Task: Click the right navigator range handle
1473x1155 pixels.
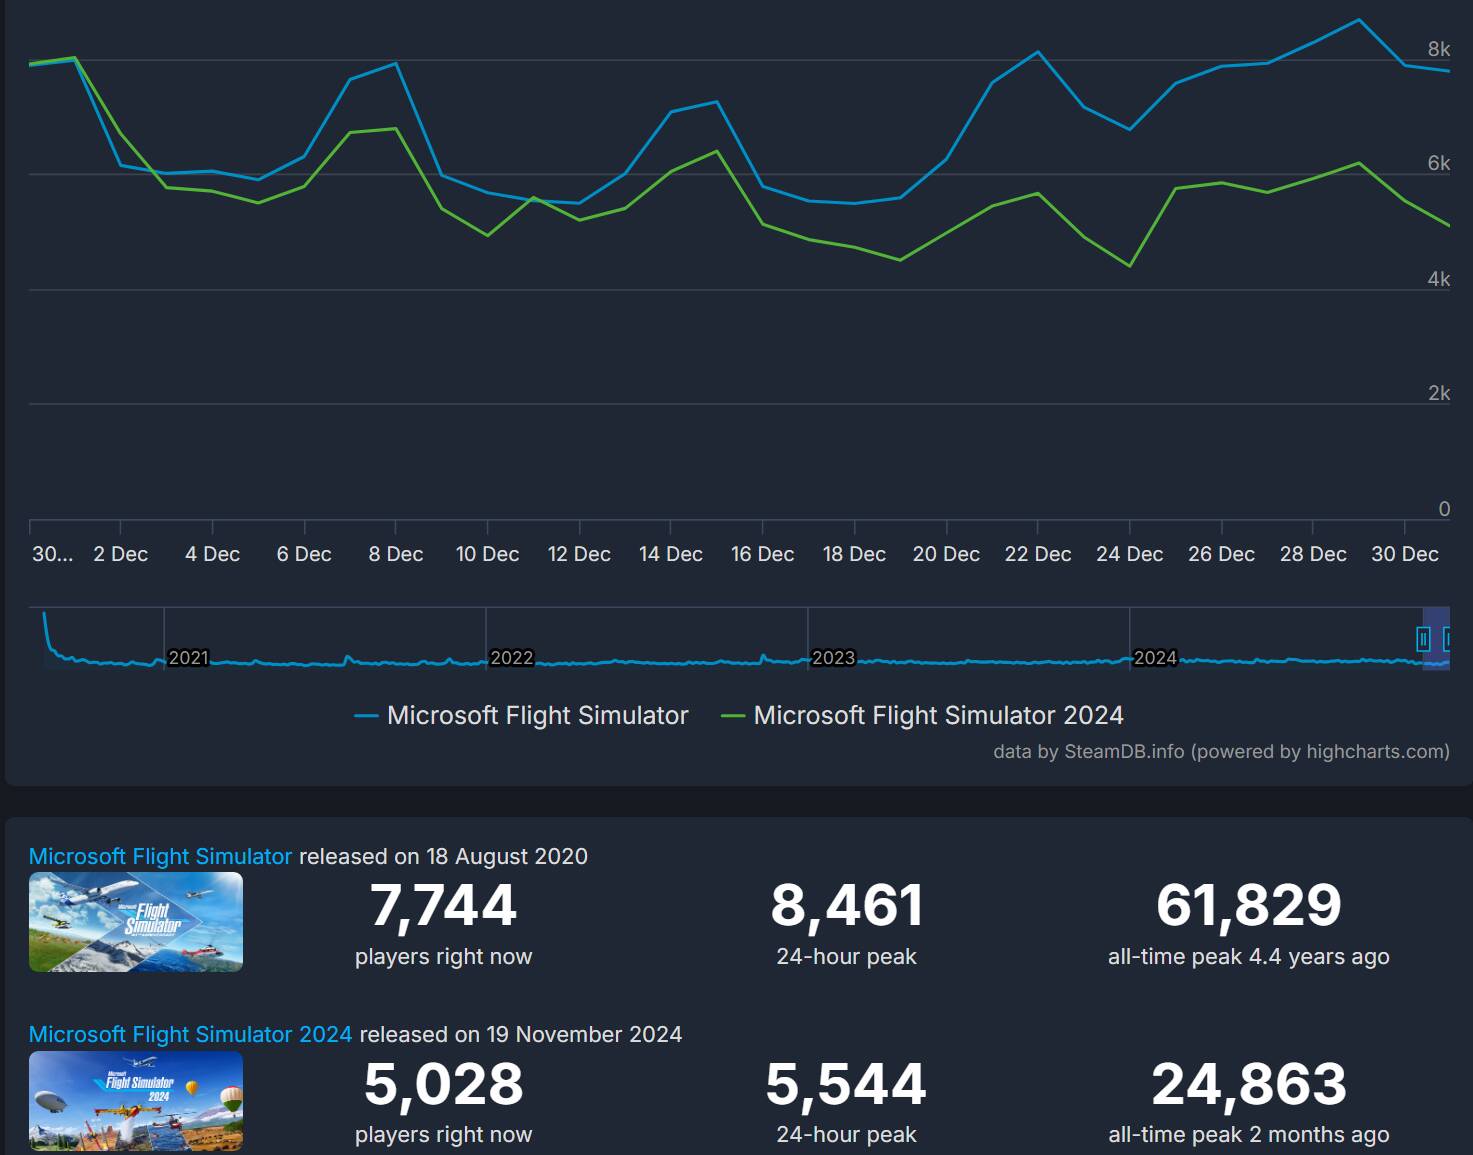Action: click(1447, 639)
